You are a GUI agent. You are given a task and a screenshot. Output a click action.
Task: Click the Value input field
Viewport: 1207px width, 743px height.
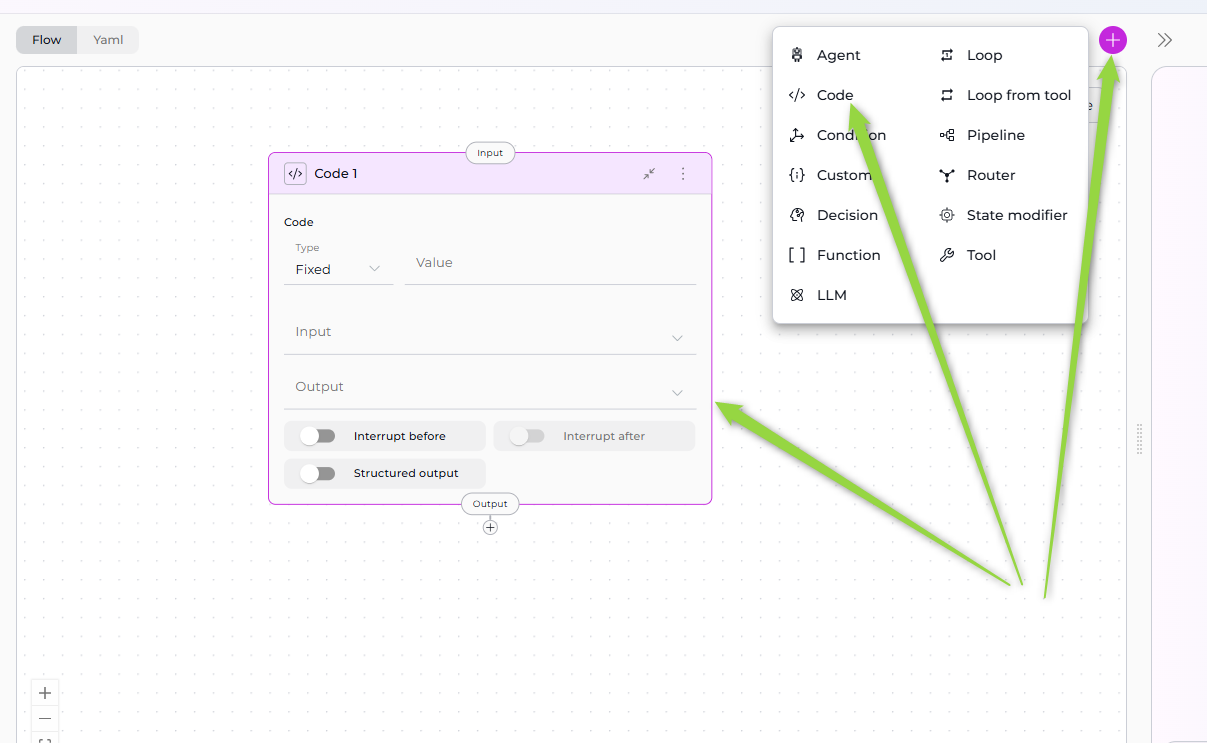pos(550,263)
